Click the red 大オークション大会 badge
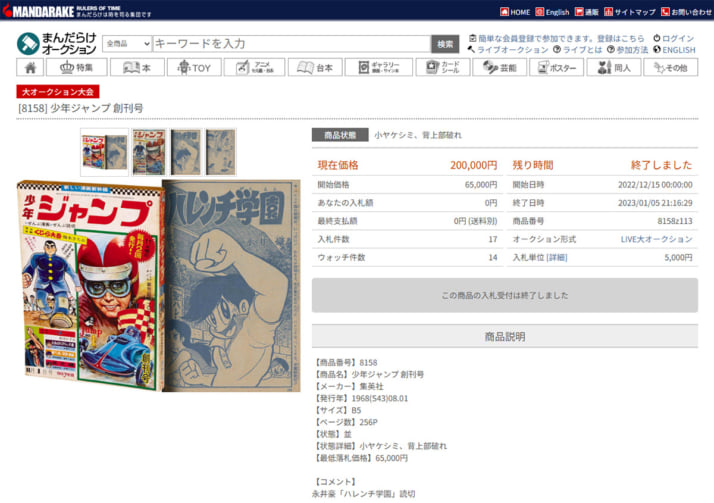The width and height of the screenshot is (714, 503). tap(58, 91)
